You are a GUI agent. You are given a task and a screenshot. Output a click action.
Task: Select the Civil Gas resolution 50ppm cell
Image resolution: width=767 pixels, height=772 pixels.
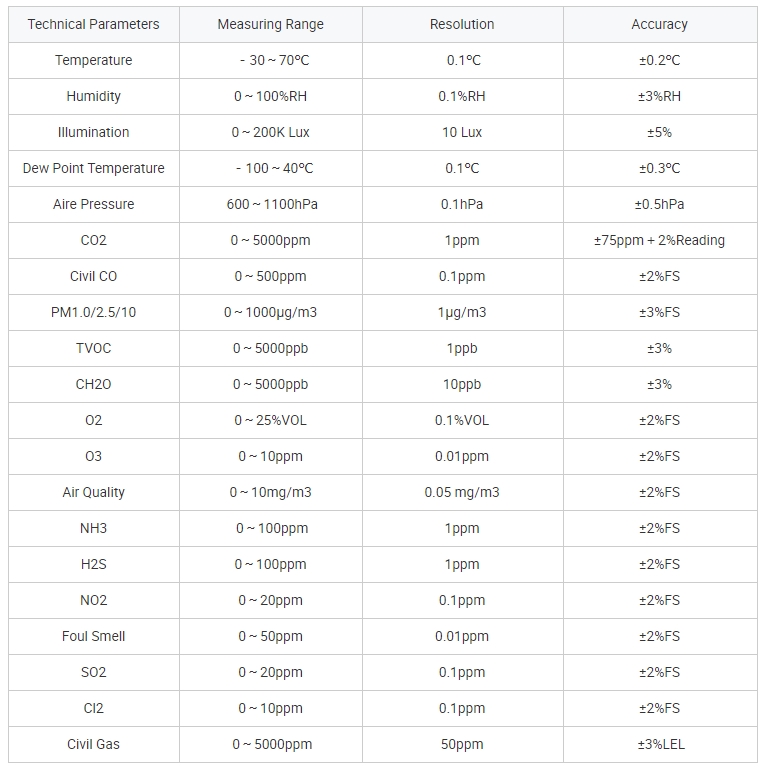pyautogui.click(x=462, y=744)
